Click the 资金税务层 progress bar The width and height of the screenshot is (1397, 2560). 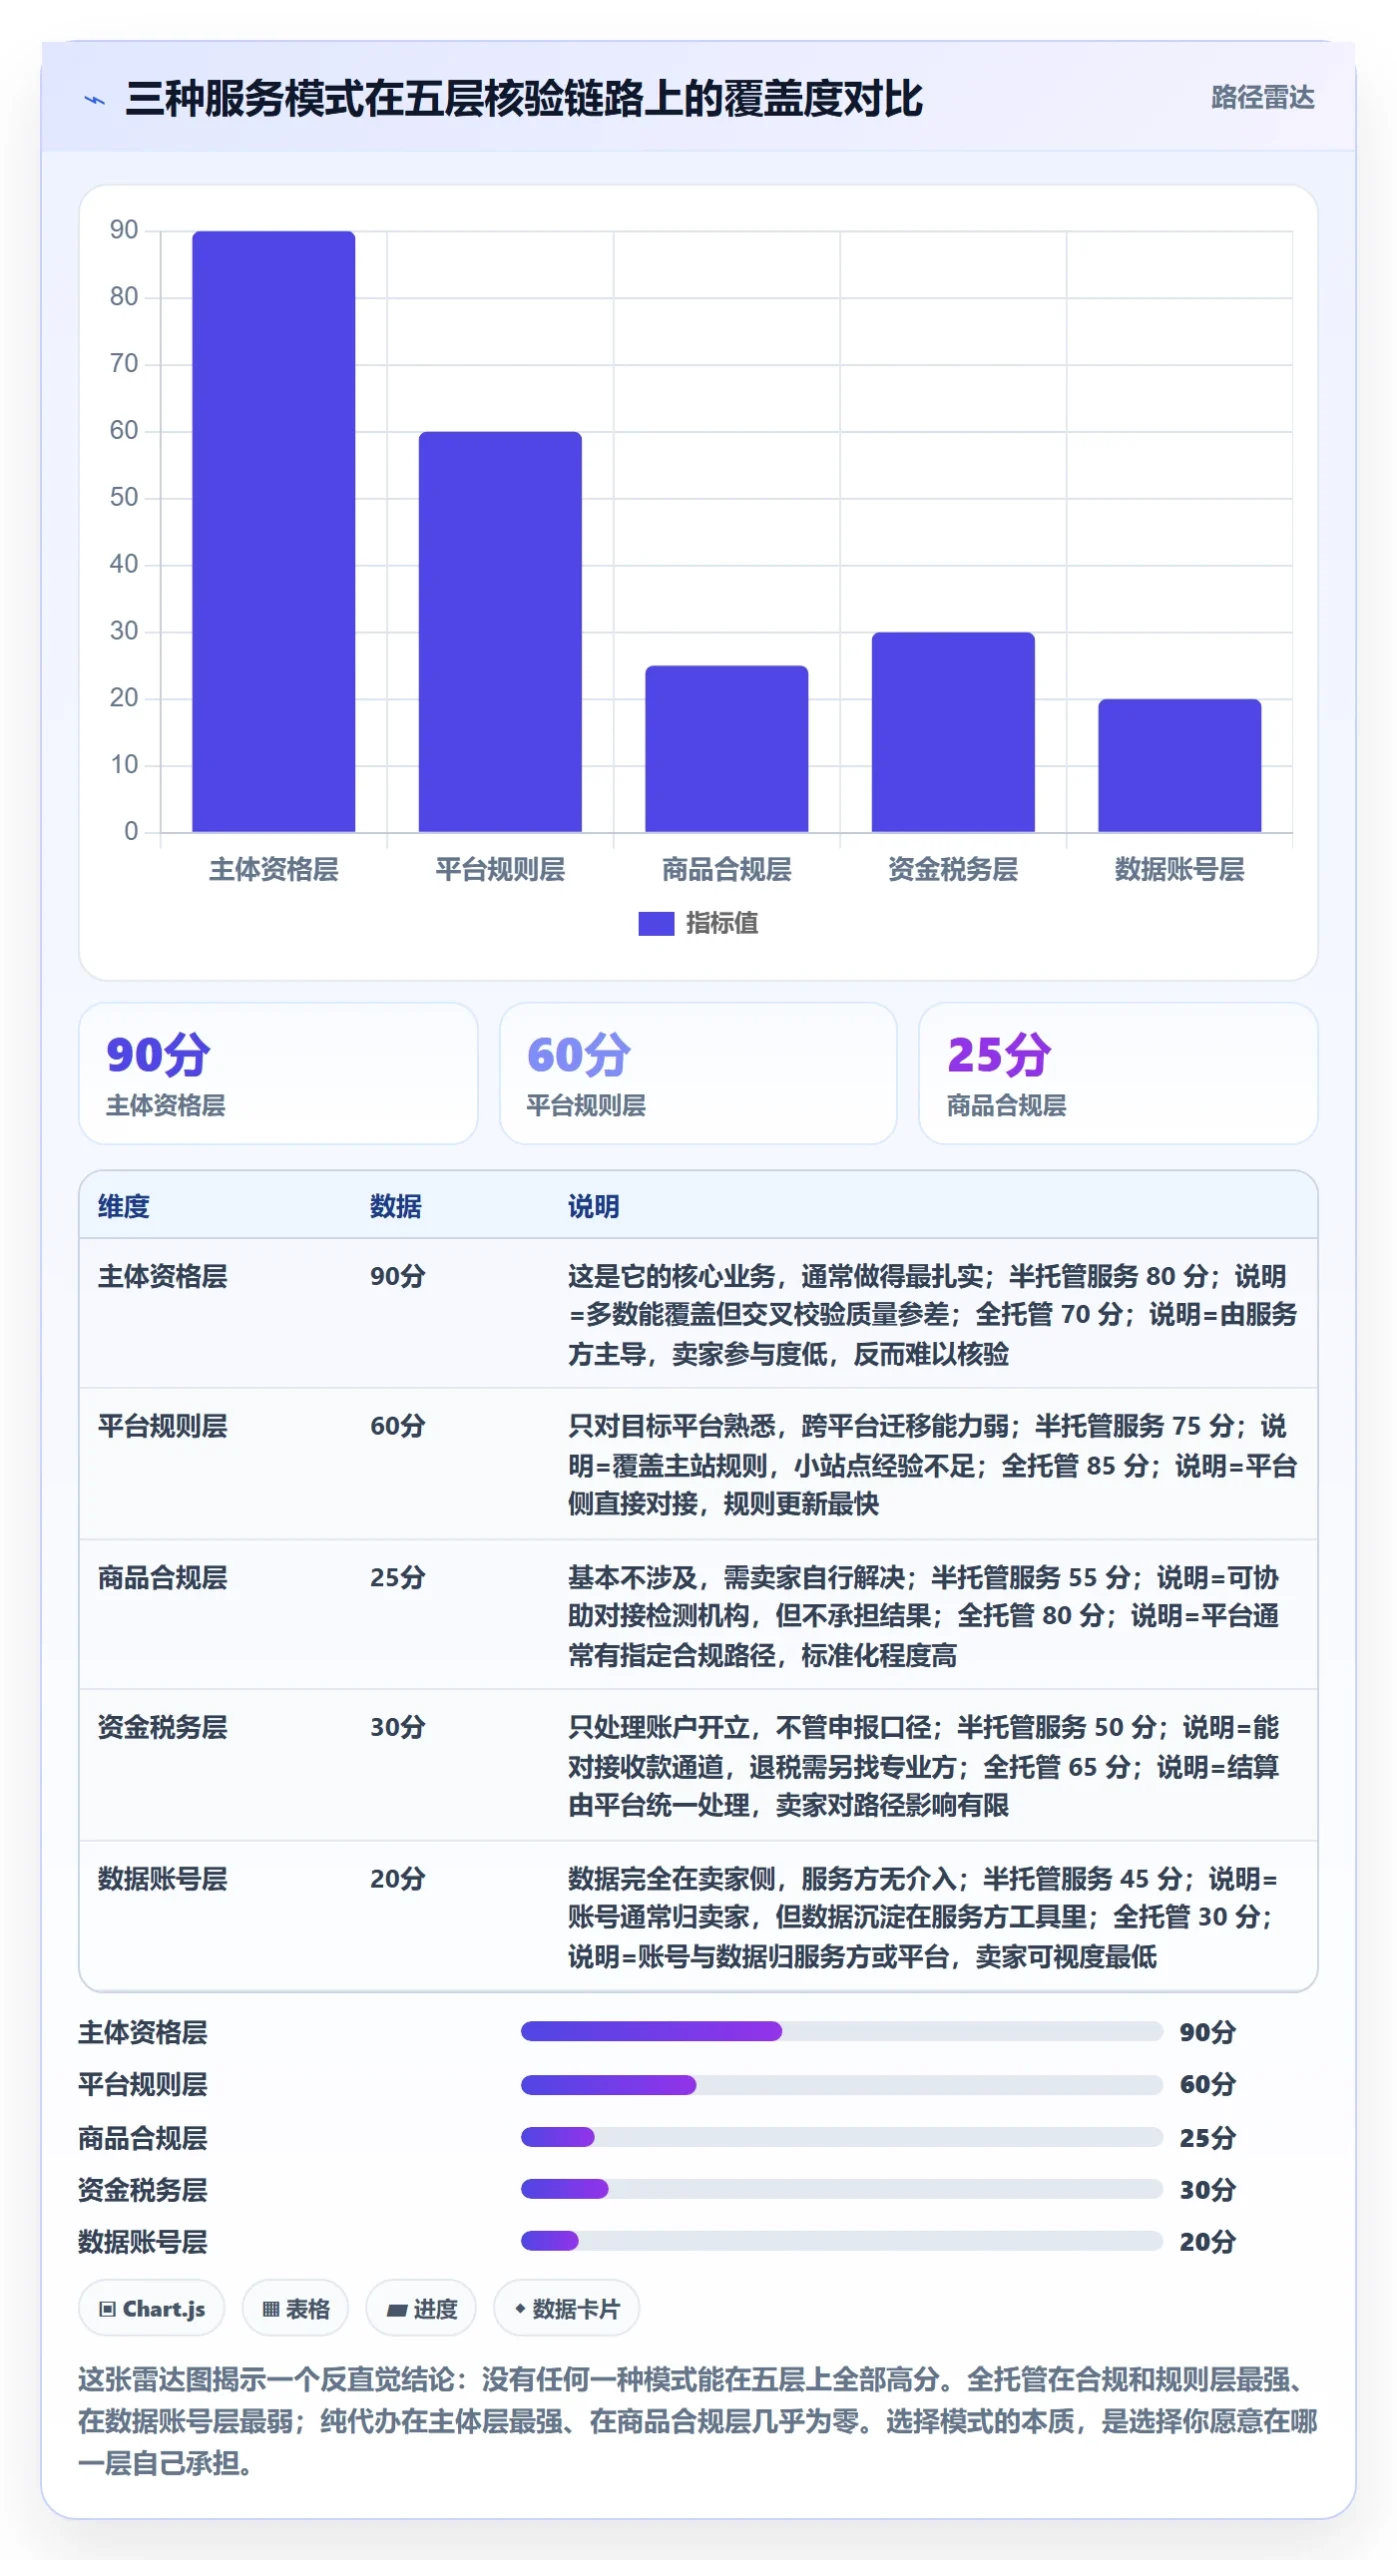tap(841, 2189)
